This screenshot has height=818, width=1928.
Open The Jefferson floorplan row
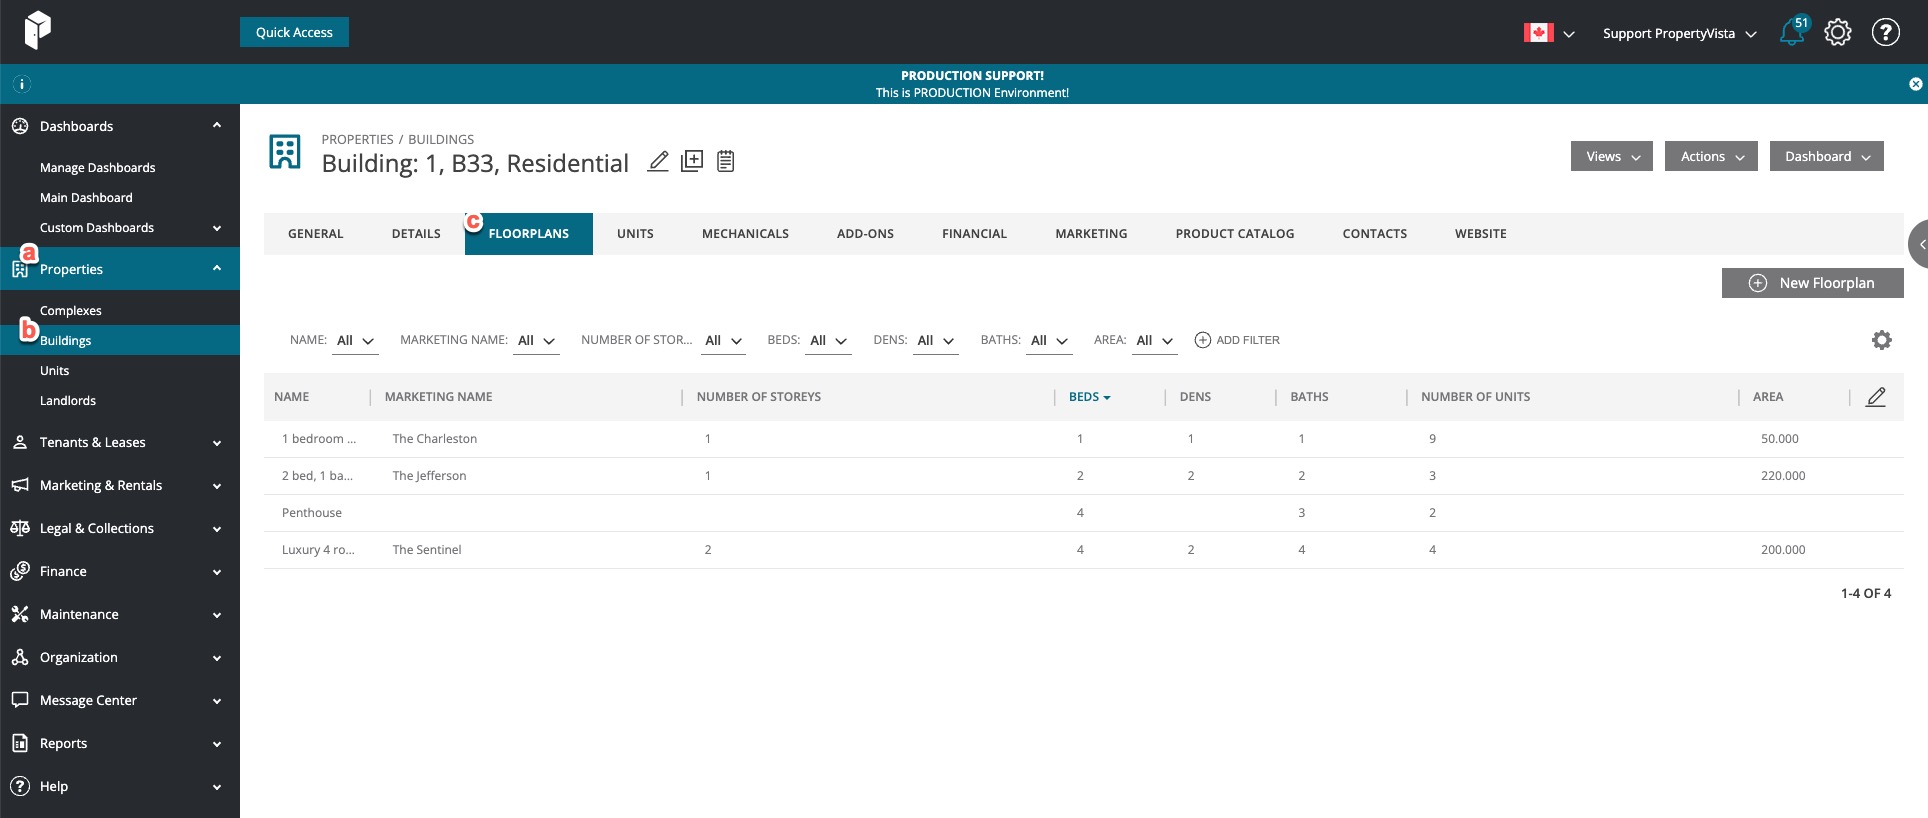1084,476
